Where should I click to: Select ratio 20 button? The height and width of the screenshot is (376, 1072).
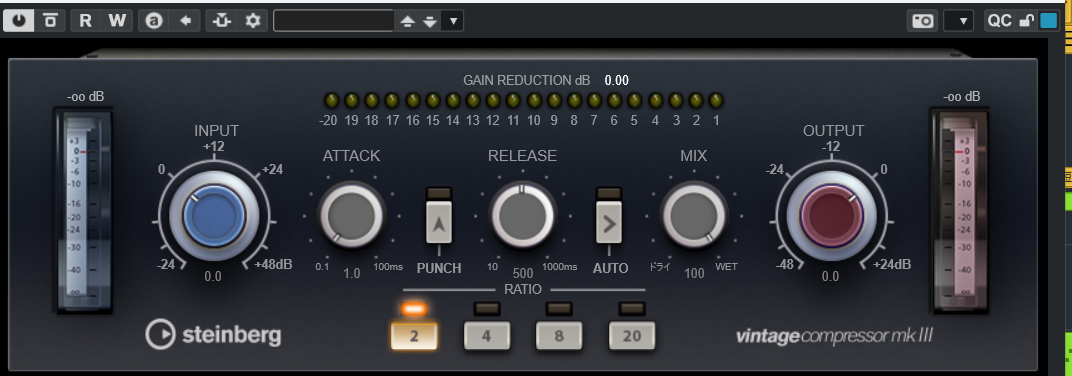coord(632,336)
